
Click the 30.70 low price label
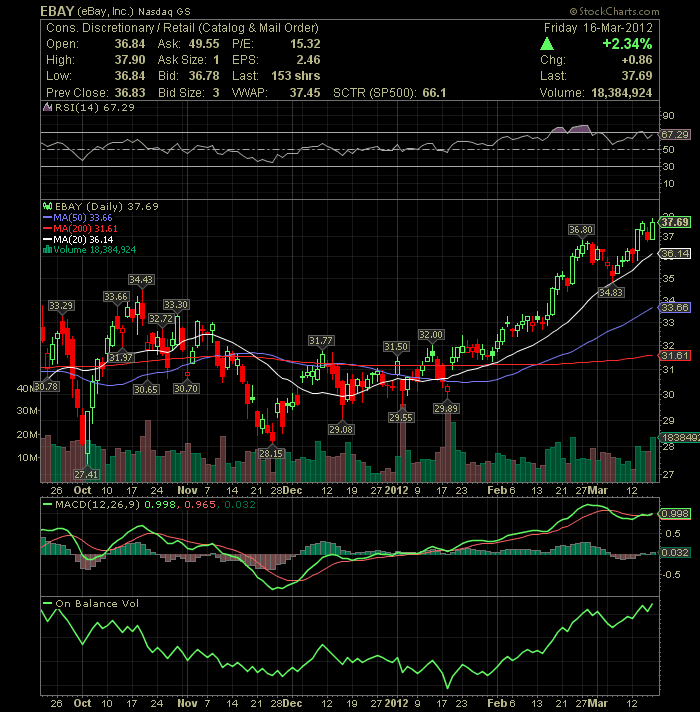(186, 389)
